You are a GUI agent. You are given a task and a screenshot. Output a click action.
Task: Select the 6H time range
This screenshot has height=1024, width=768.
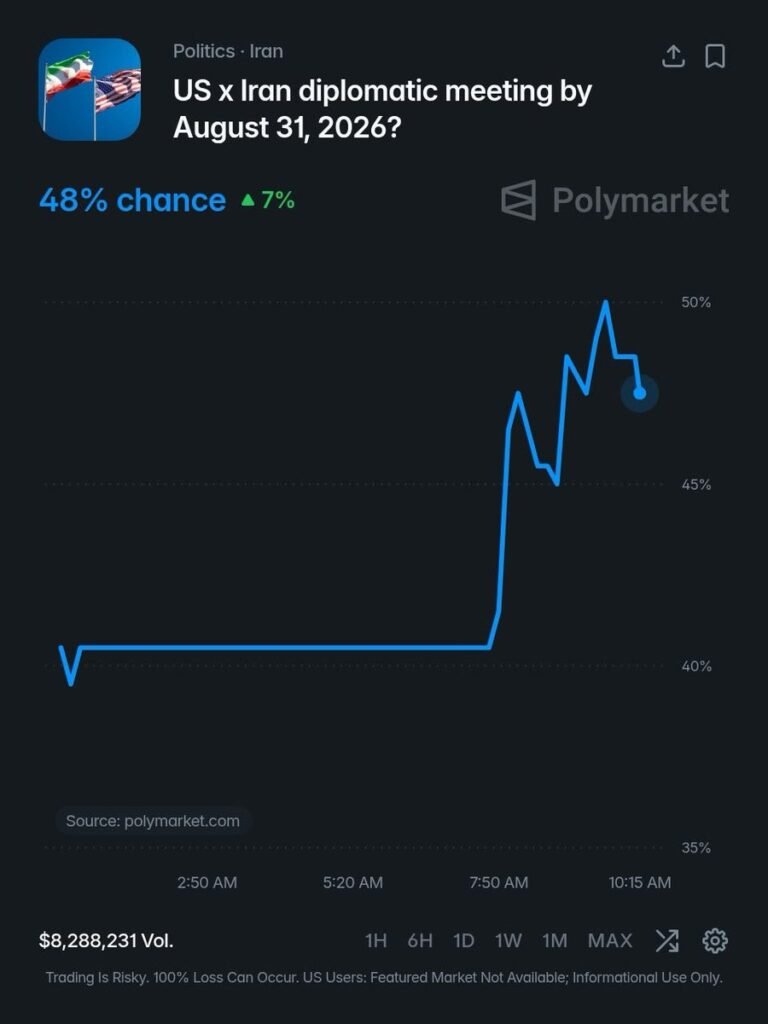coord(420,941)
